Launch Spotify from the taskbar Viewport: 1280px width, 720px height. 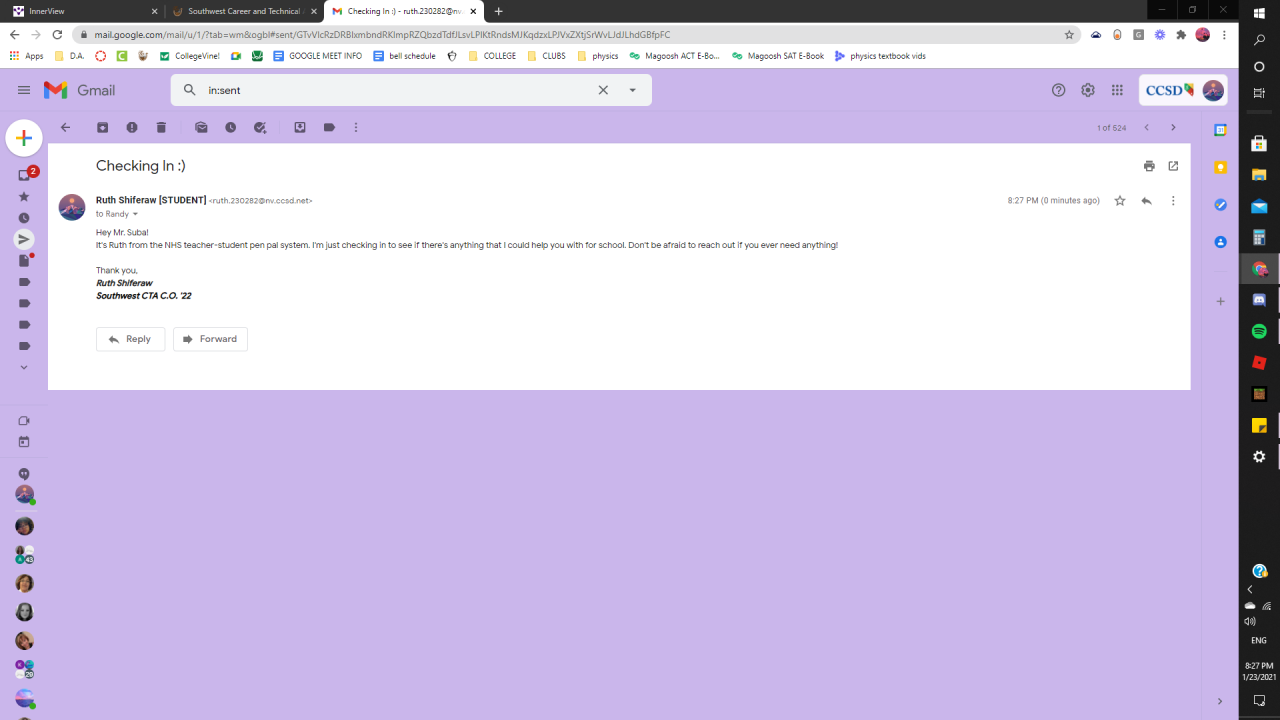[x=1259, y=331]
